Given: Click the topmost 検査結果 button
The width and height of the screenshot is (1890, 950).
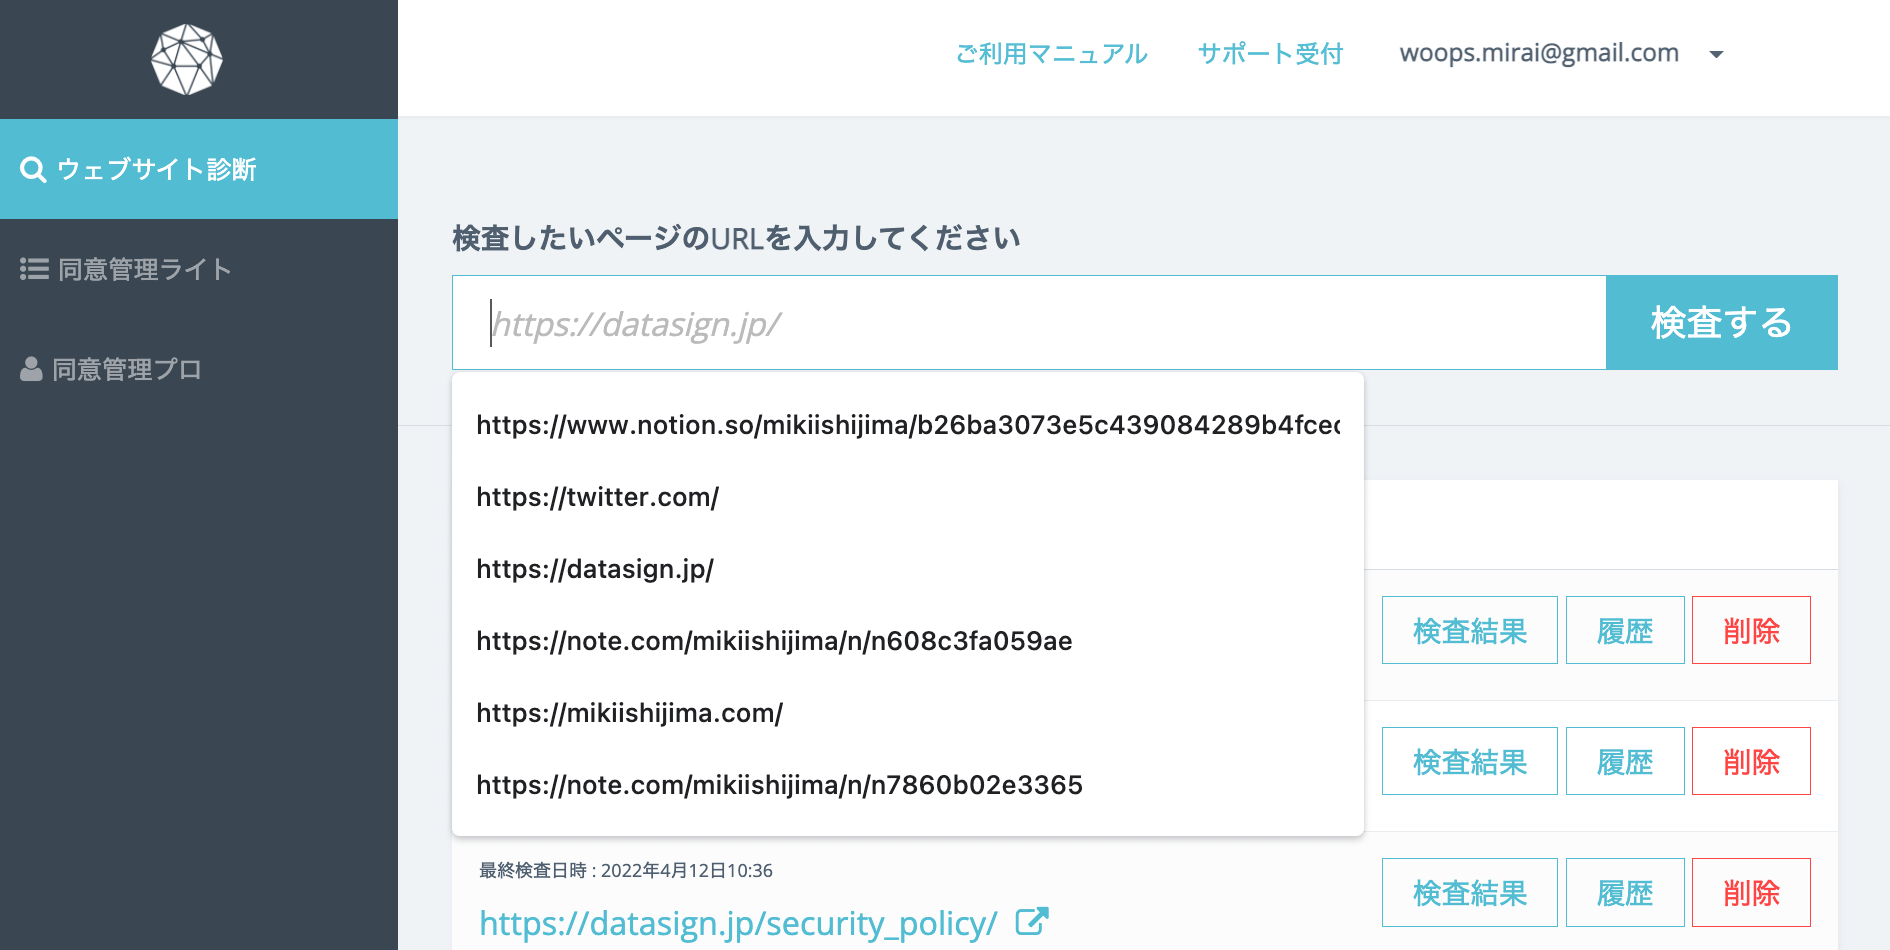Looking at the screenshot, I should pos(1469,630).
